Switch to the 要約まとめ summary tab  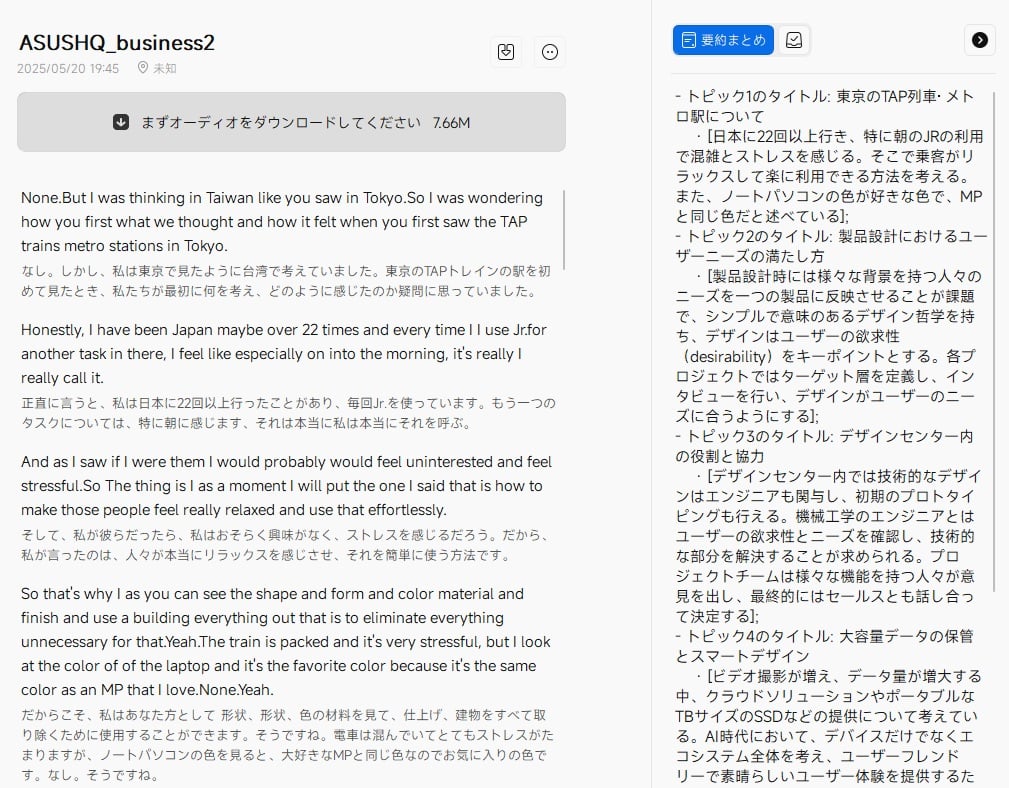click(723, 40)
